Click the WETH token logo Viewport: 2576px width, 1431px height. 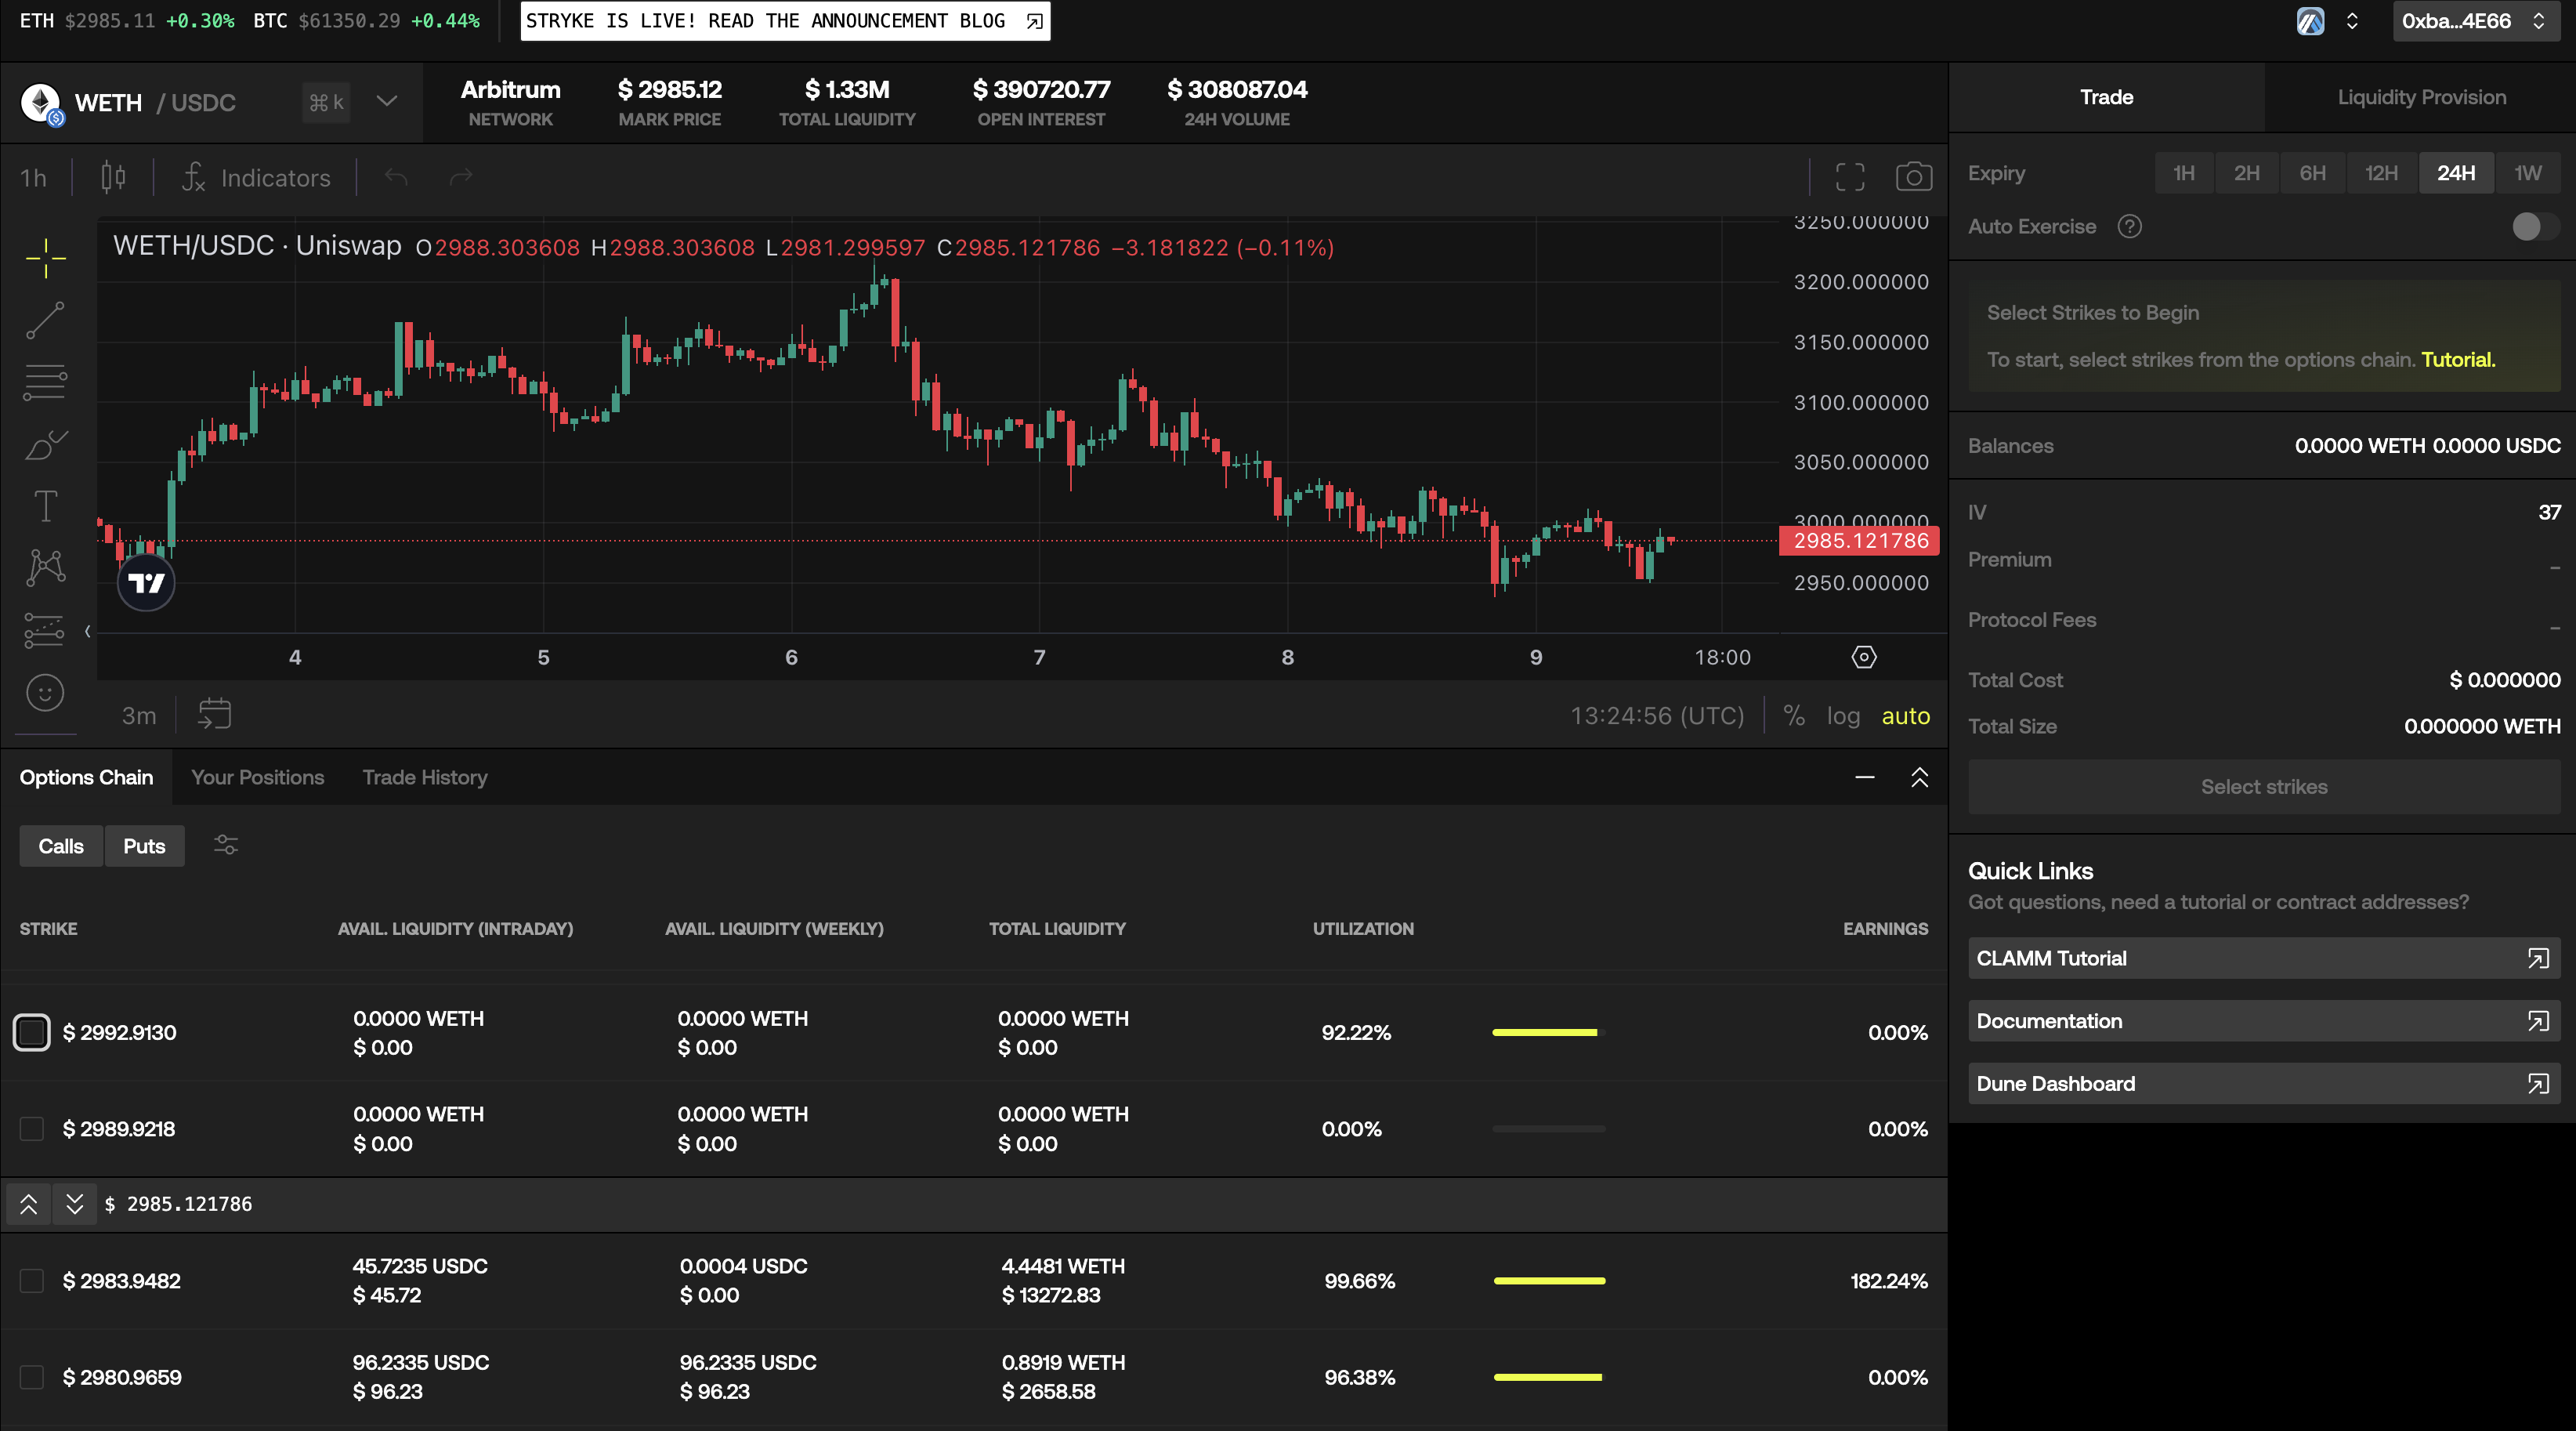click(x=41, y=102)
